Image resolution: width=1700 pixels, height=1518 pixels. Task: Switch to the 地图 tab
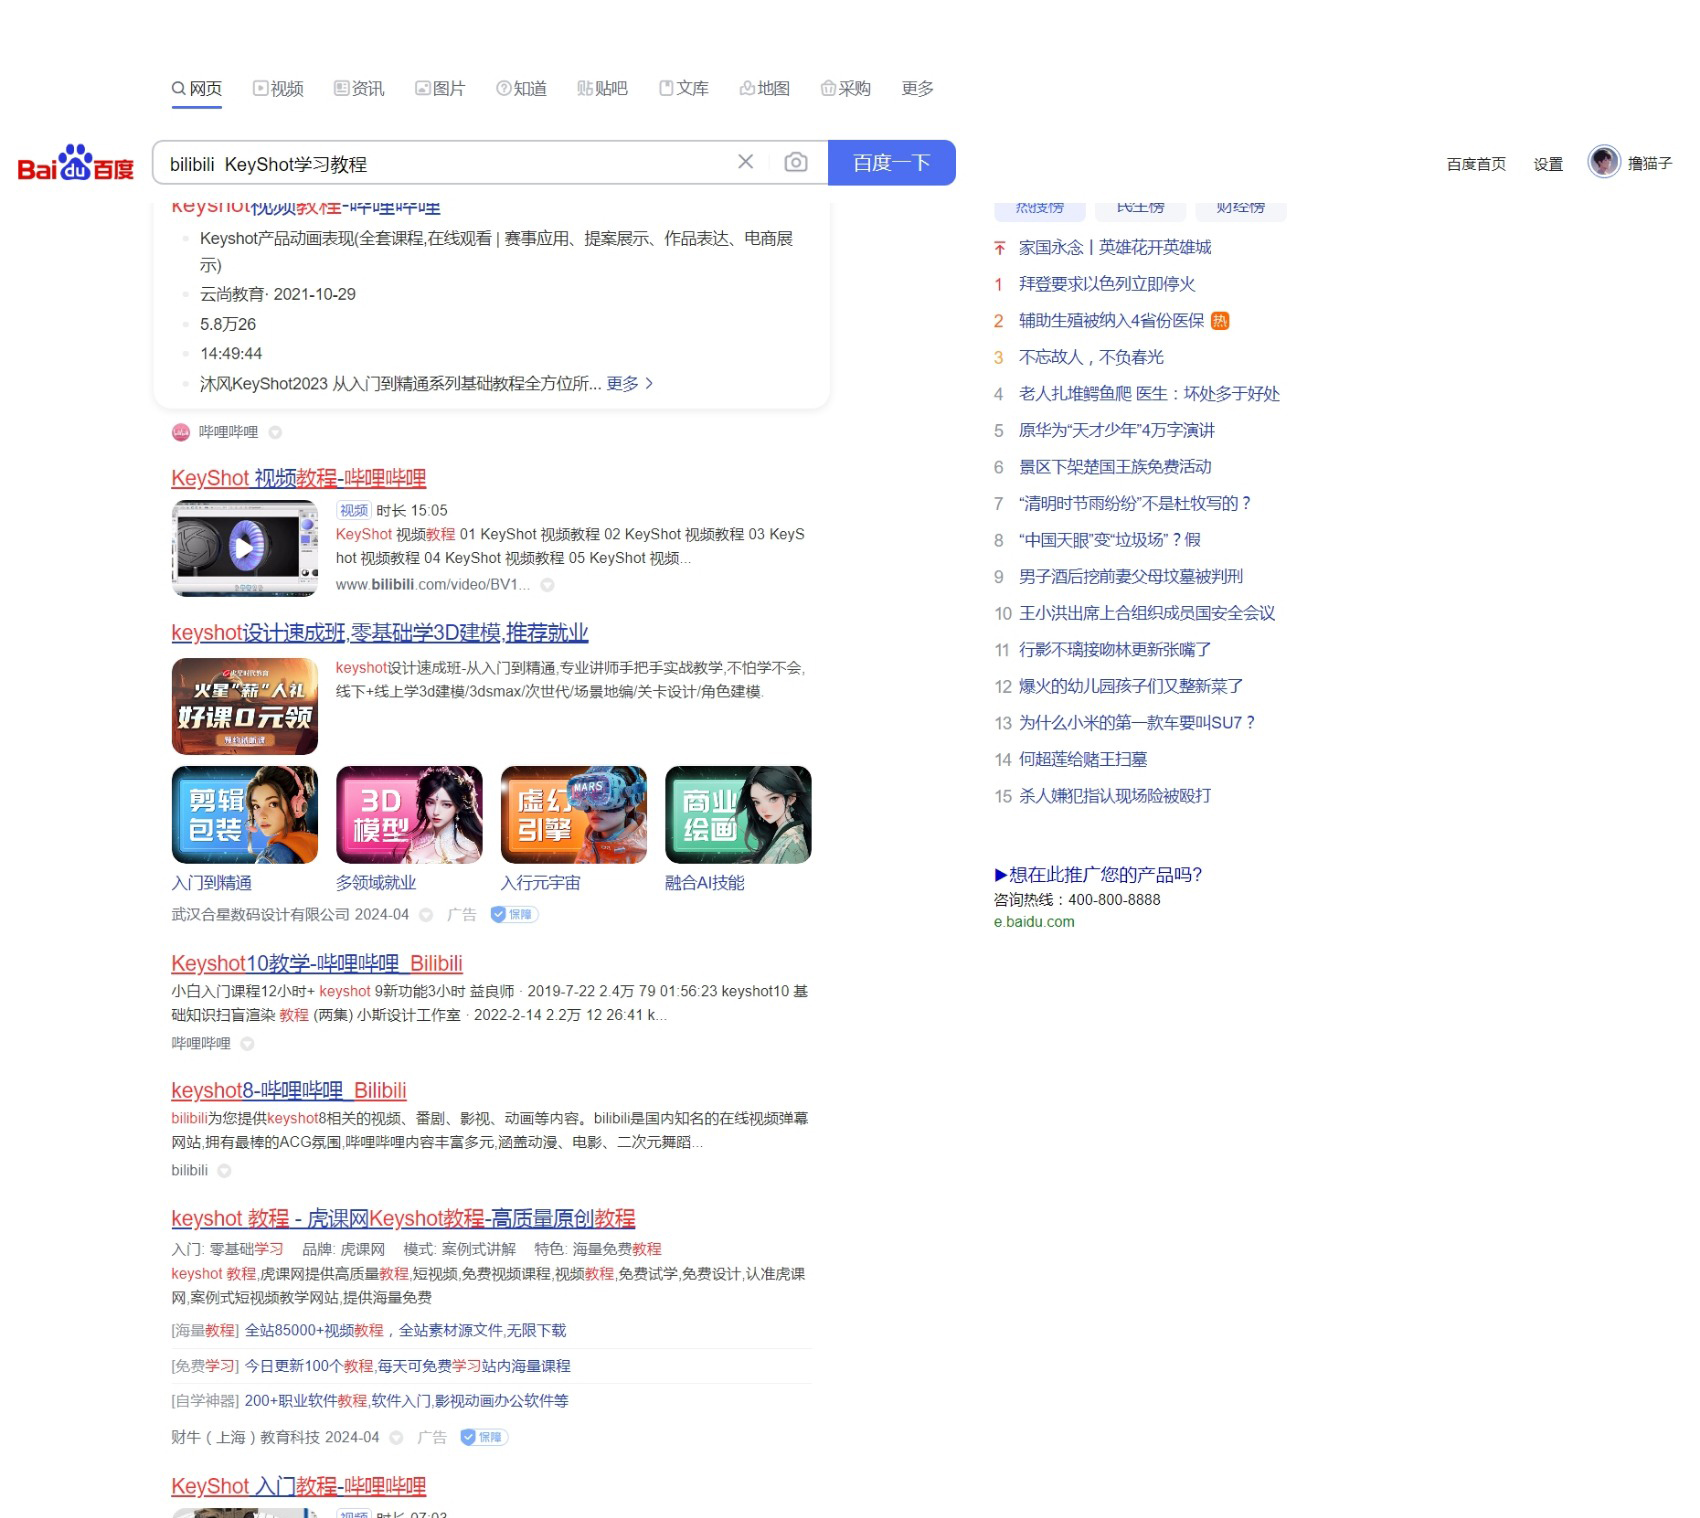pyautogui.click(x=765, y=88)
